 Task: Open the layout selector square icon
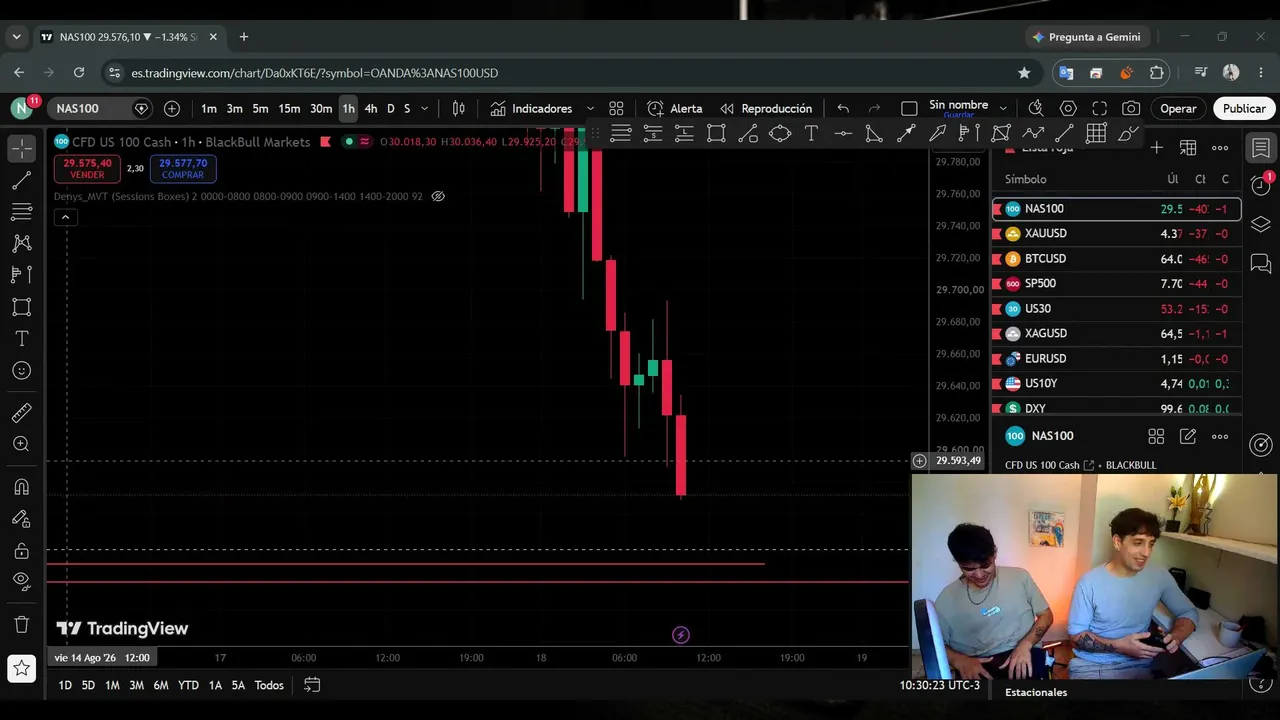click(x=909, y=108)
